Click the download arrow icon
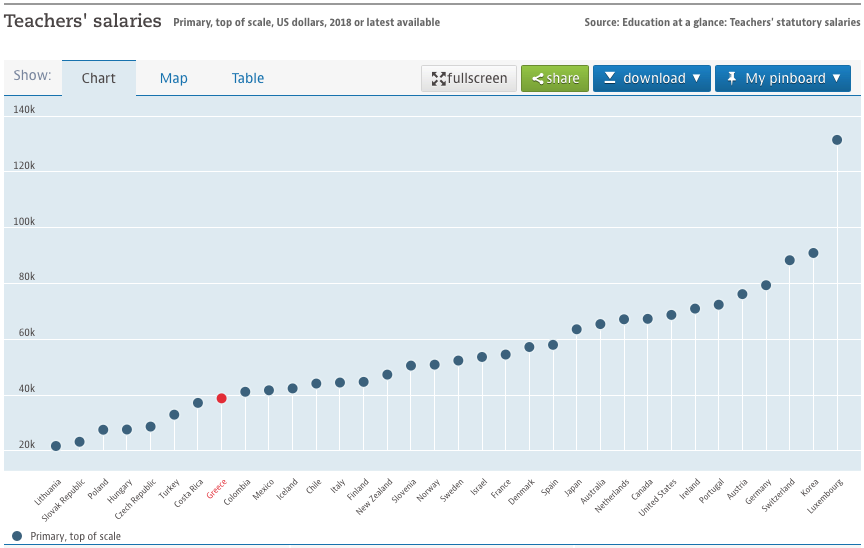 [609, 78]
